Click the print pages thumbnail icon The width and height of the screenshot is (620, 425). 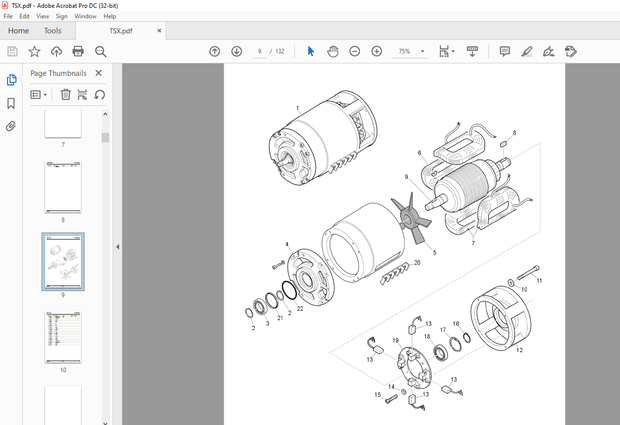tap(82, 95)
